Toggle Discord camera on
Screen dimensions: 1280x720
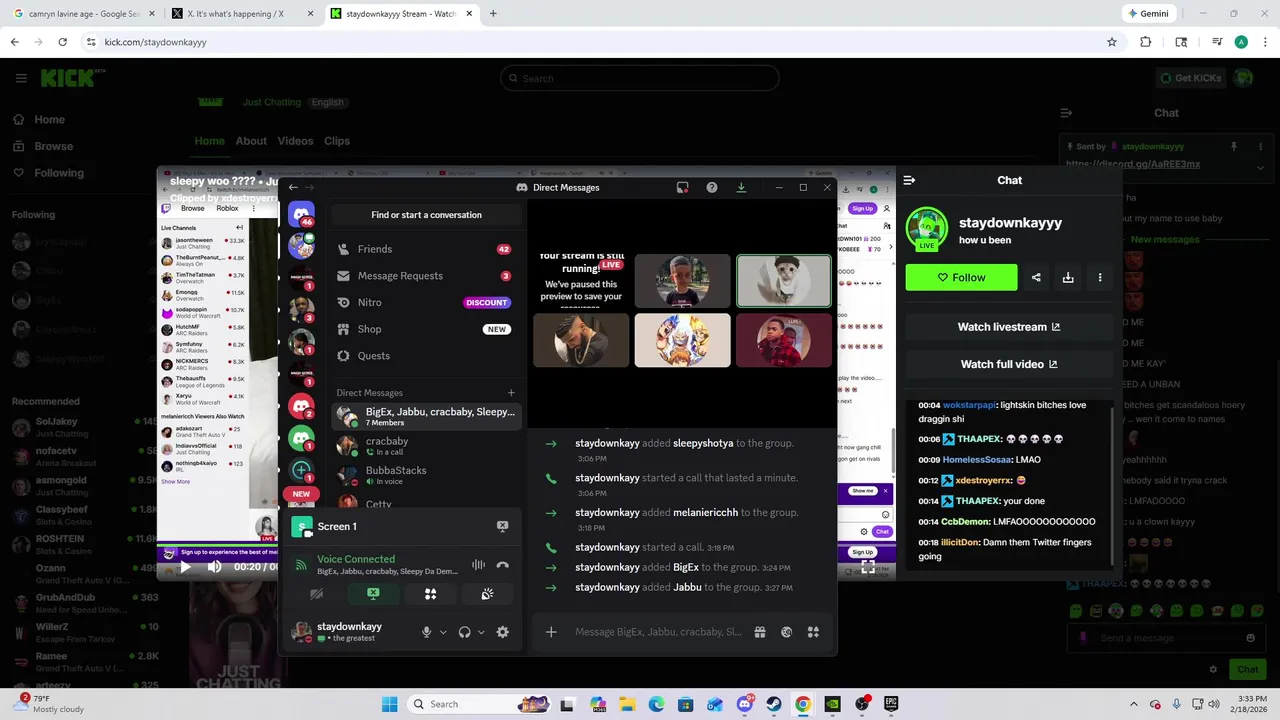pyautogui.click(x=316, y=594)
